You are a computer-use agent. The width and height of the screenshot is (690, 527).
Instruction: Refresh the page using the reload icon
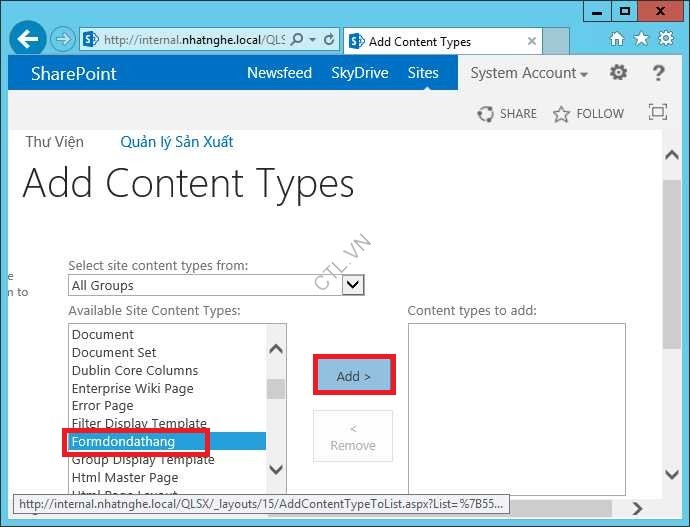point(329,41)
